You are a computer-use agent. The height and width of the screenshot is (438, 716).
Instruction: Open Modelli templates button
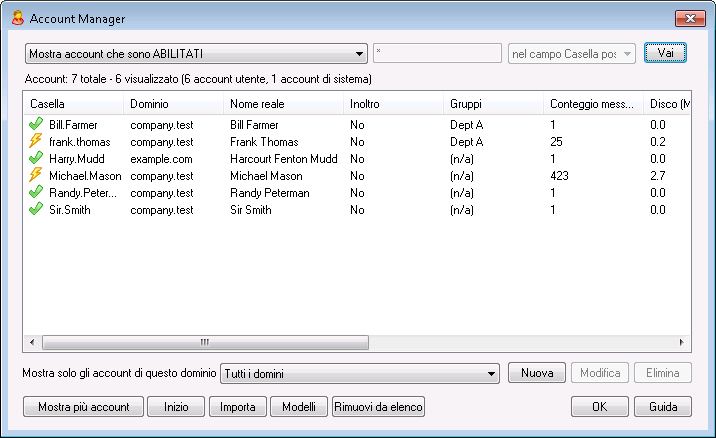pos(299,406)
